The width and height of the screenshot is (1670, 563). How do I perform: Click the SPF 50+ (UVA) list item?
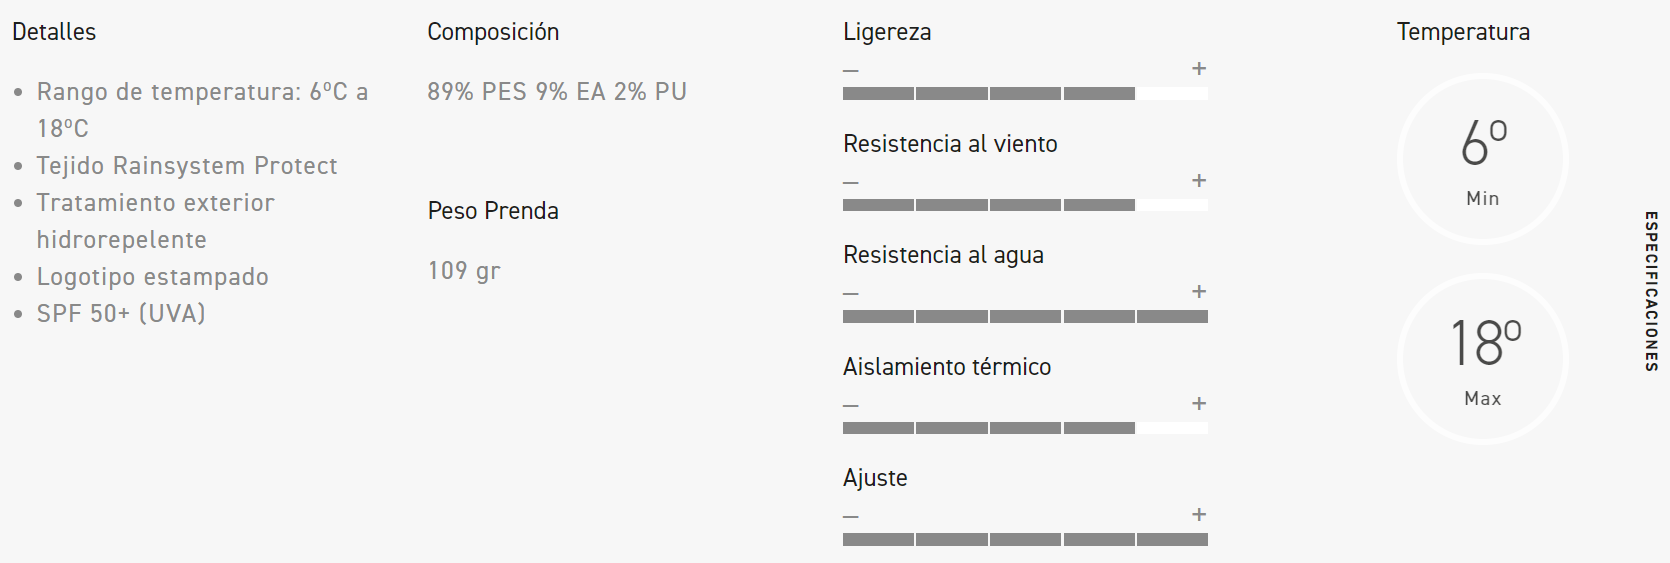tap(121, 314)
